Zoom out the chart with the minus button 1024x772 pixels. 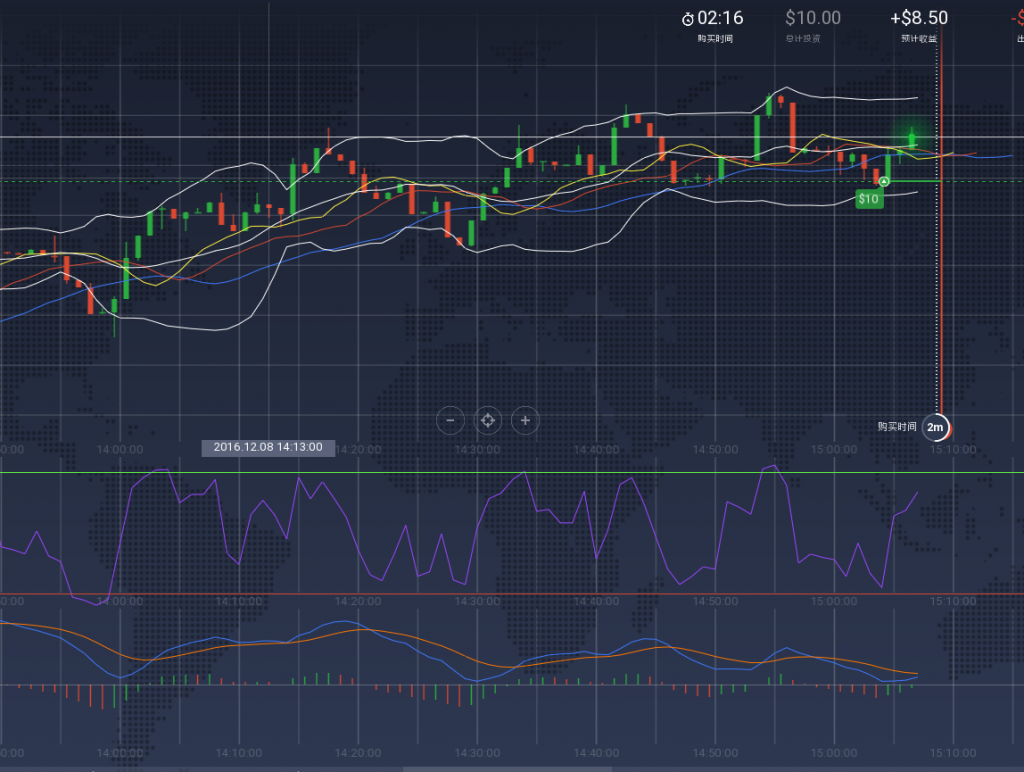(x=450, y=421)
